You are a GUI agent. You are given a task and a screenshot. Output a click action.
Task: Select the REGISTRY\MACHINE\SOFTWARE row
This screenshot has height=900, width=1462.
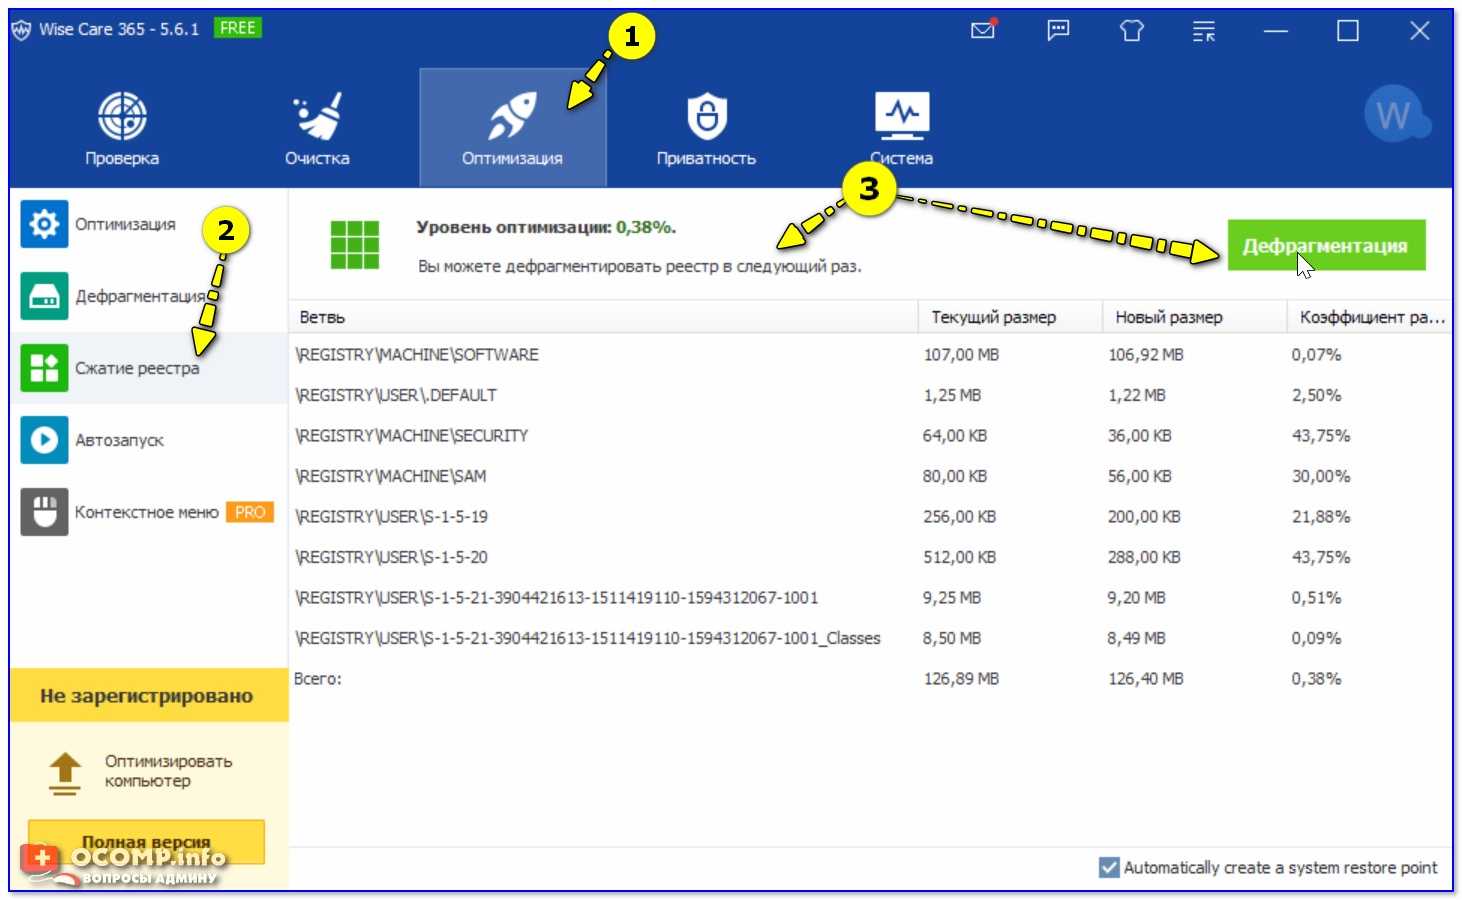[600, 355]
